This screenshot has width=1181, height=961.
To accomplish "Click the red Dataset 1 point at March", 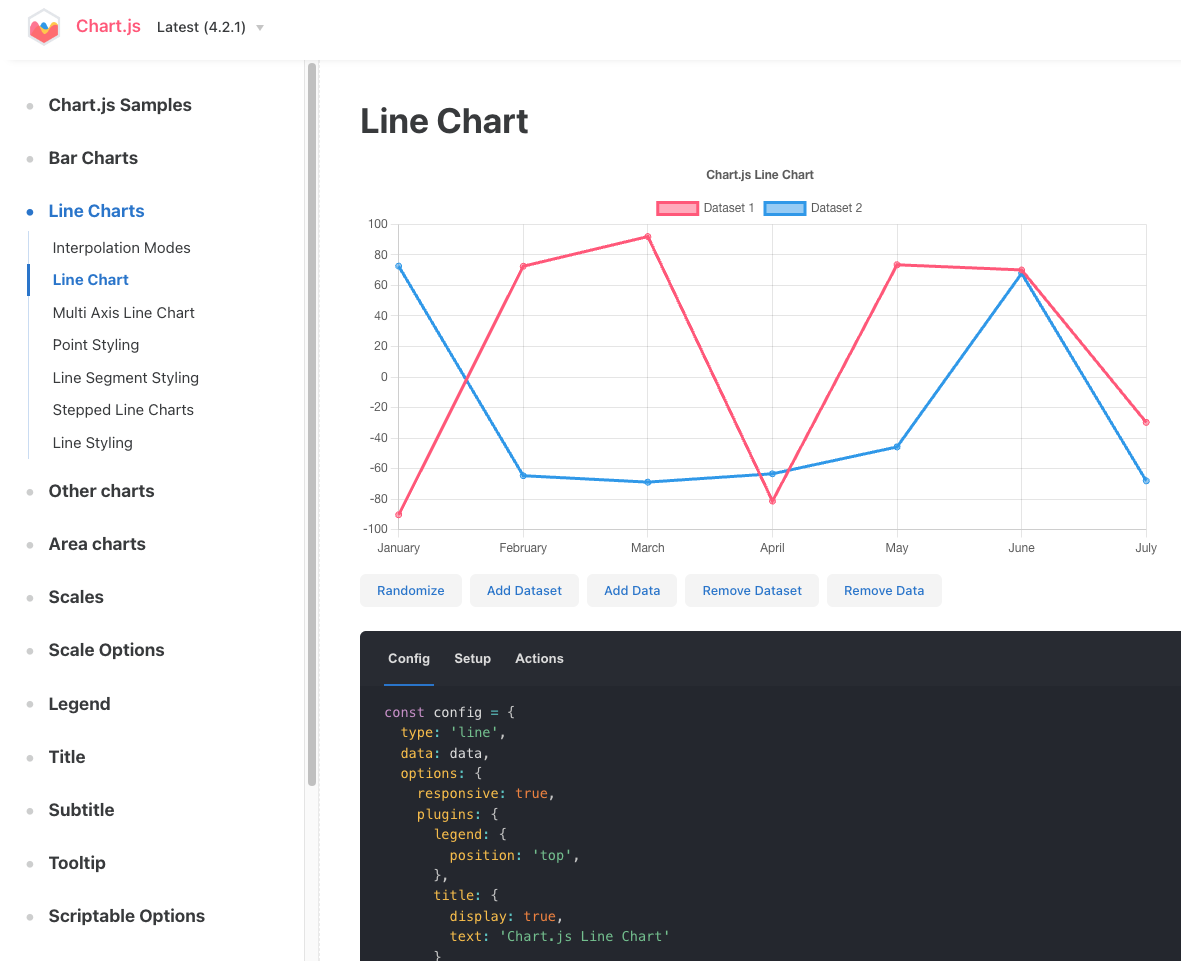I will coord(648,237).
